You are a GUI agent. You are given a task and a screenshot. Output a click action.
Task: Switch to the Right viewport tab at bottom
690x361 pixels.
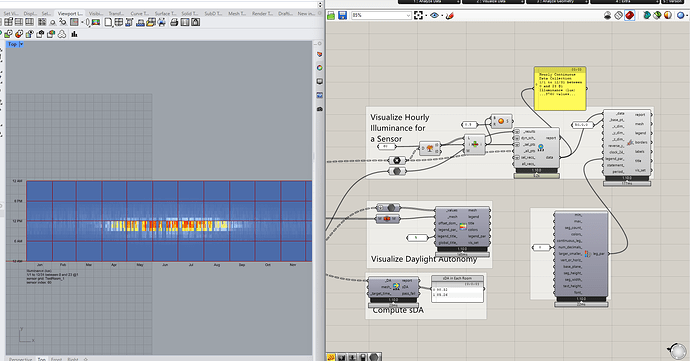[73, 359]
